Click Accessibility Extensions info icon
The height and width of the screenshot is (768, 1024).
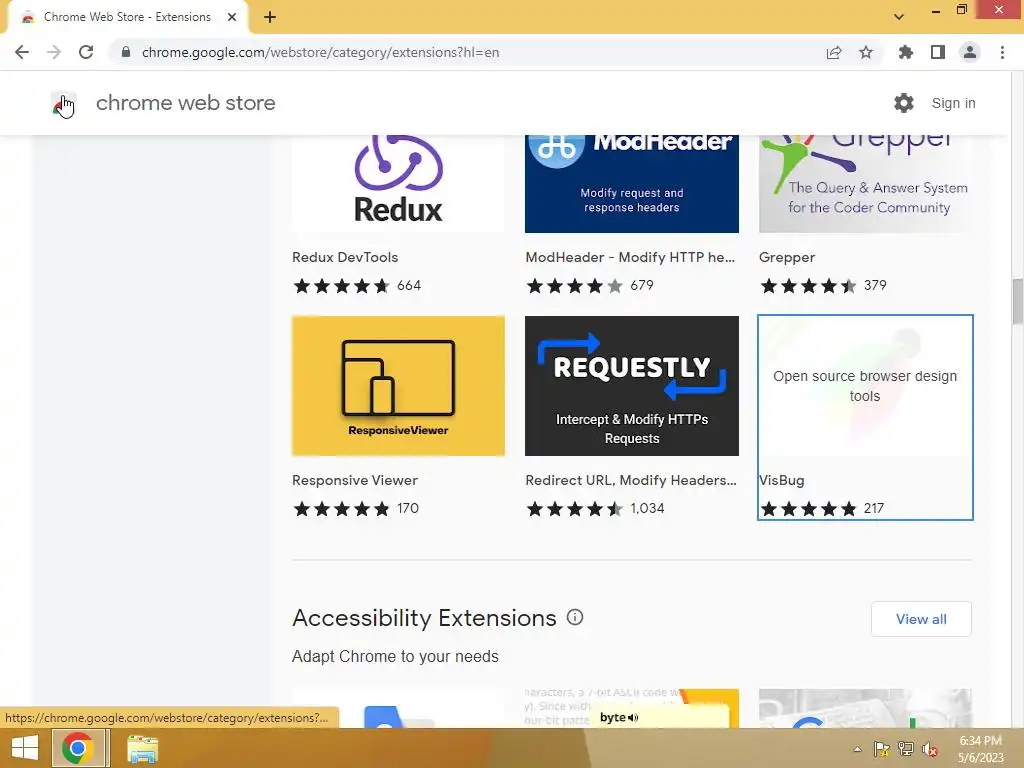575,617
